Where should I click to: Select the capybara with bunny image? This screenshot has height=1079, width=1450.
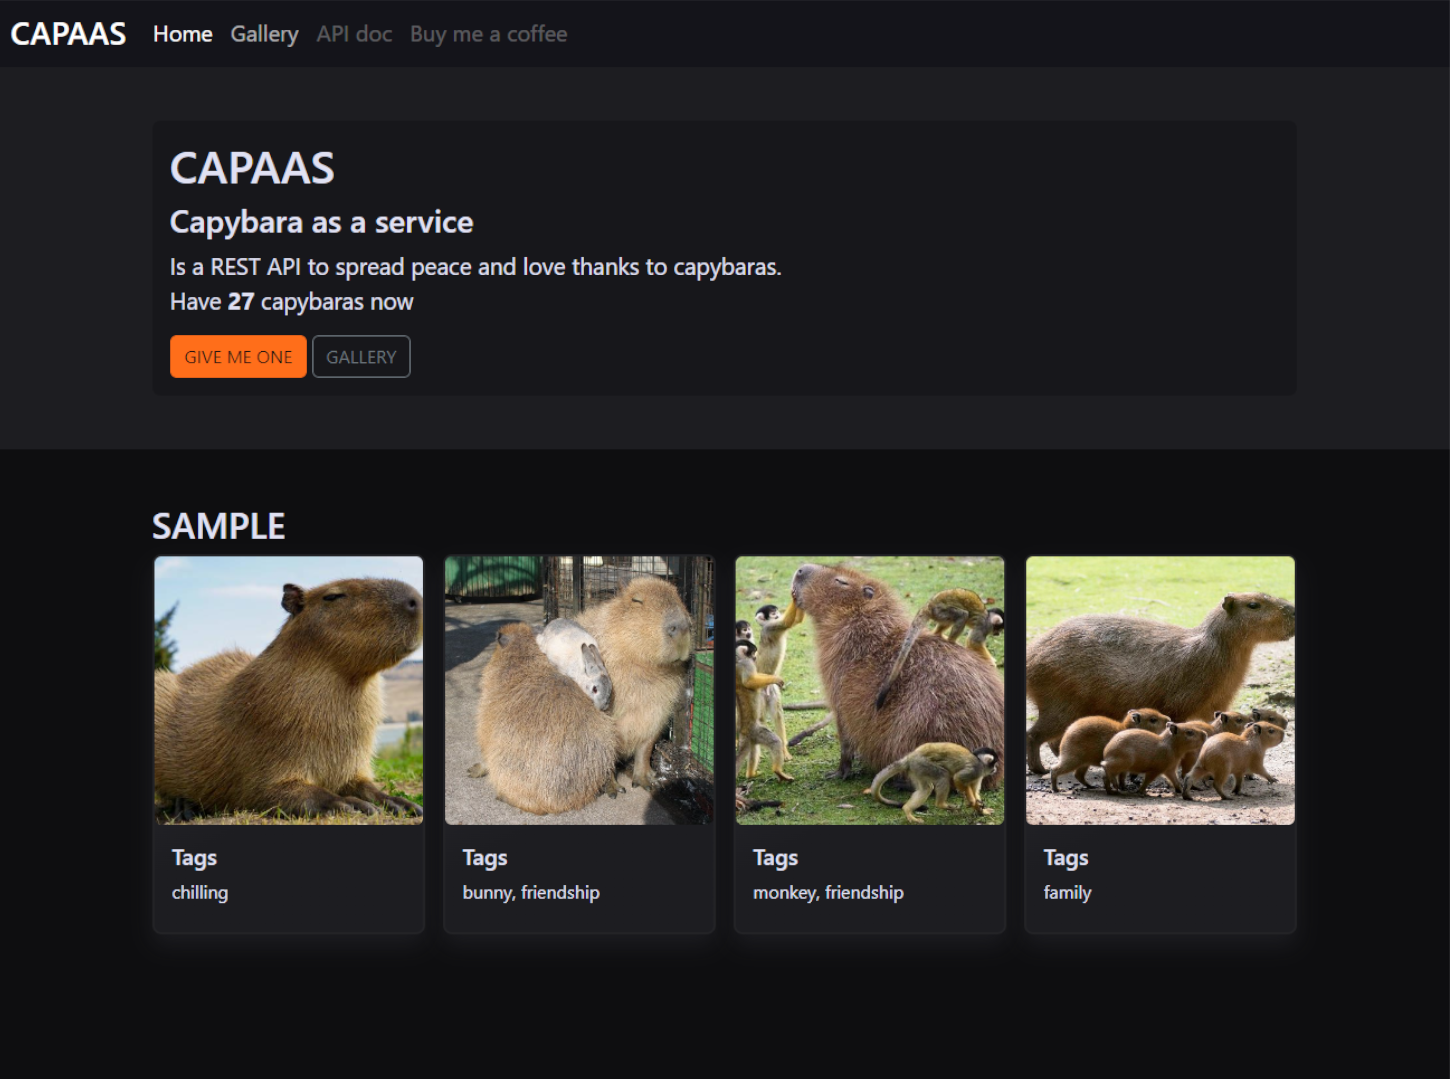(579, 690)
